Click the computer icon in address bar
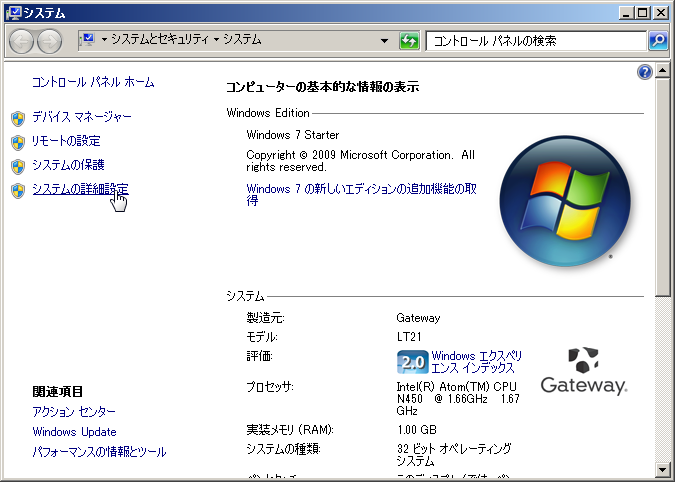This screenshot has width=675, height=482. pyautogui.click(x=88, y=40)
